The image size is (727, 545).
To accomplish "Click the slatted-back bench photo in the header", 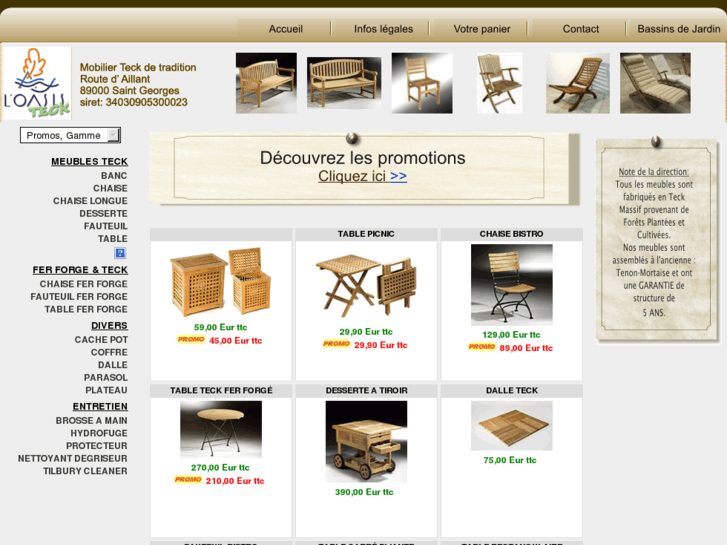I will [344, 83].
